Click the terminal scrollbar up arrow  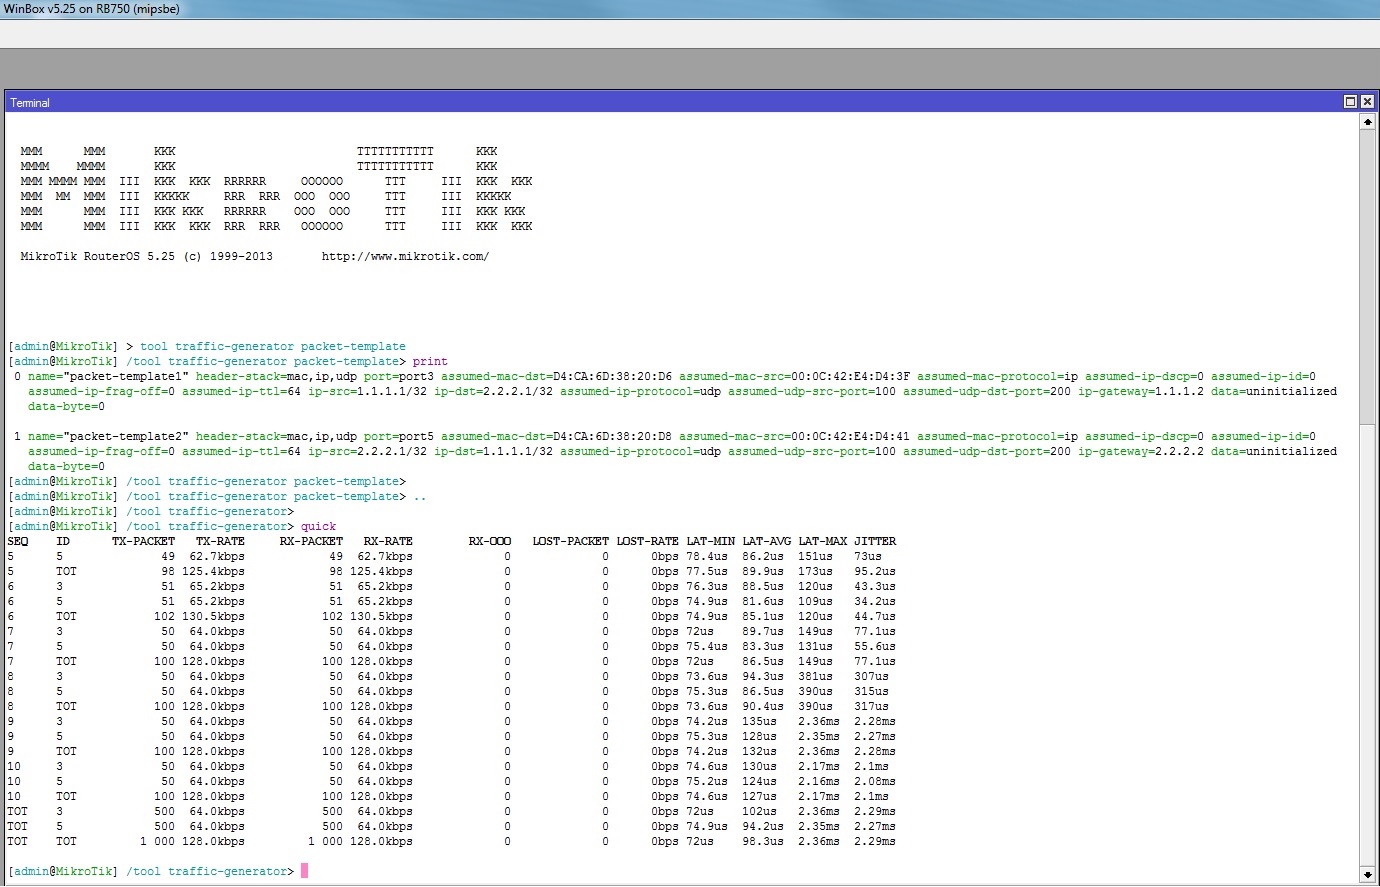click(x=1368, y=121)
